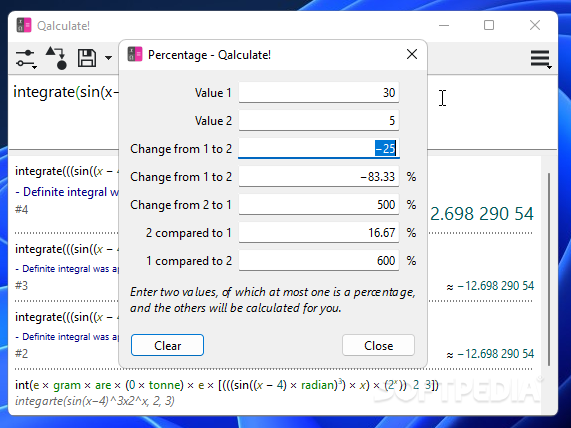Screen dimensions: 571x428
Task: Click the Value 1 field showing 30
Action: [x=319, y=93]
